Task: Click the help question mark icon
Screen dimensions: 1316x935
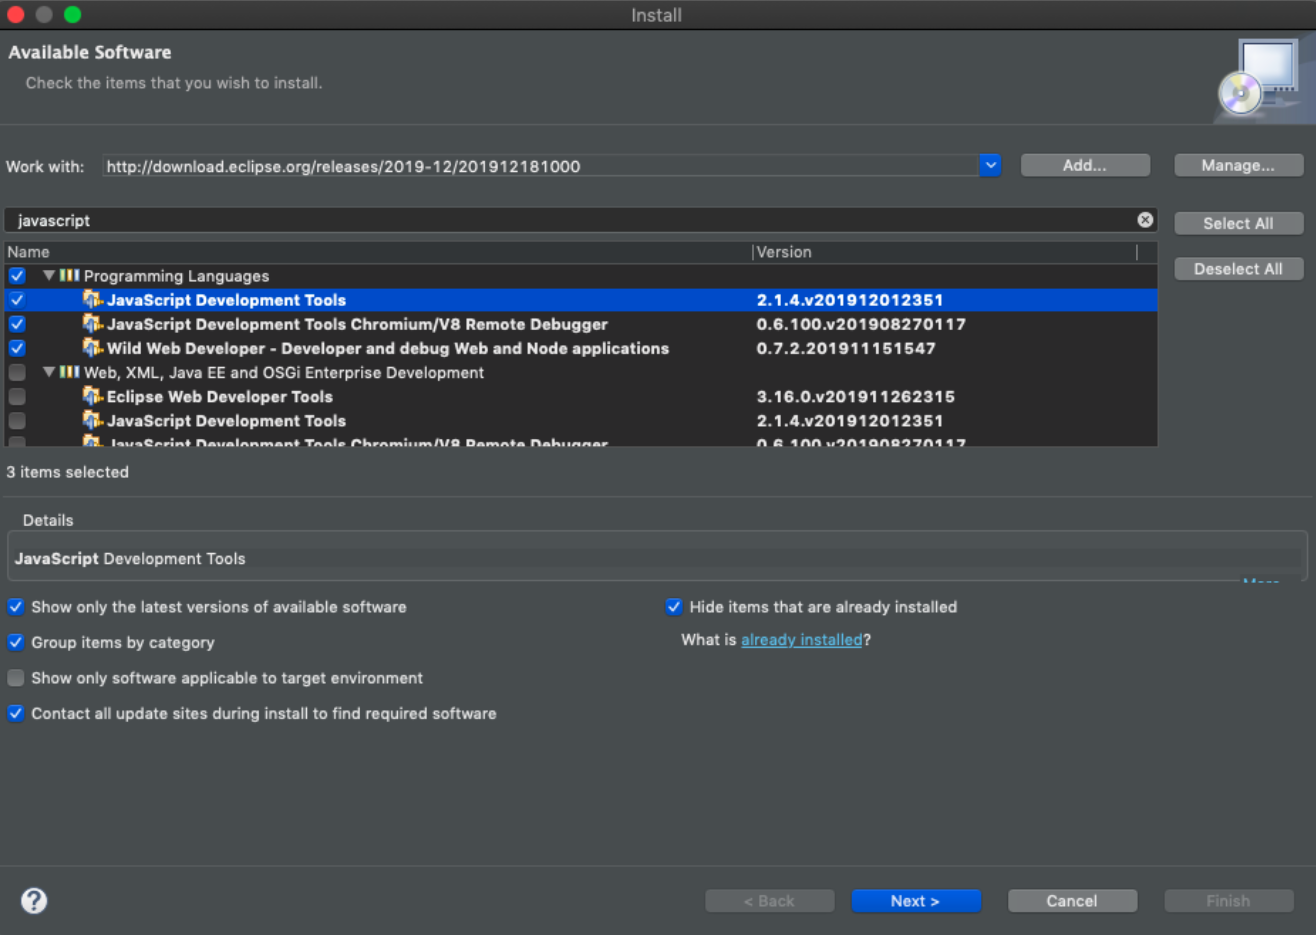Action: (x=34, y=901)
